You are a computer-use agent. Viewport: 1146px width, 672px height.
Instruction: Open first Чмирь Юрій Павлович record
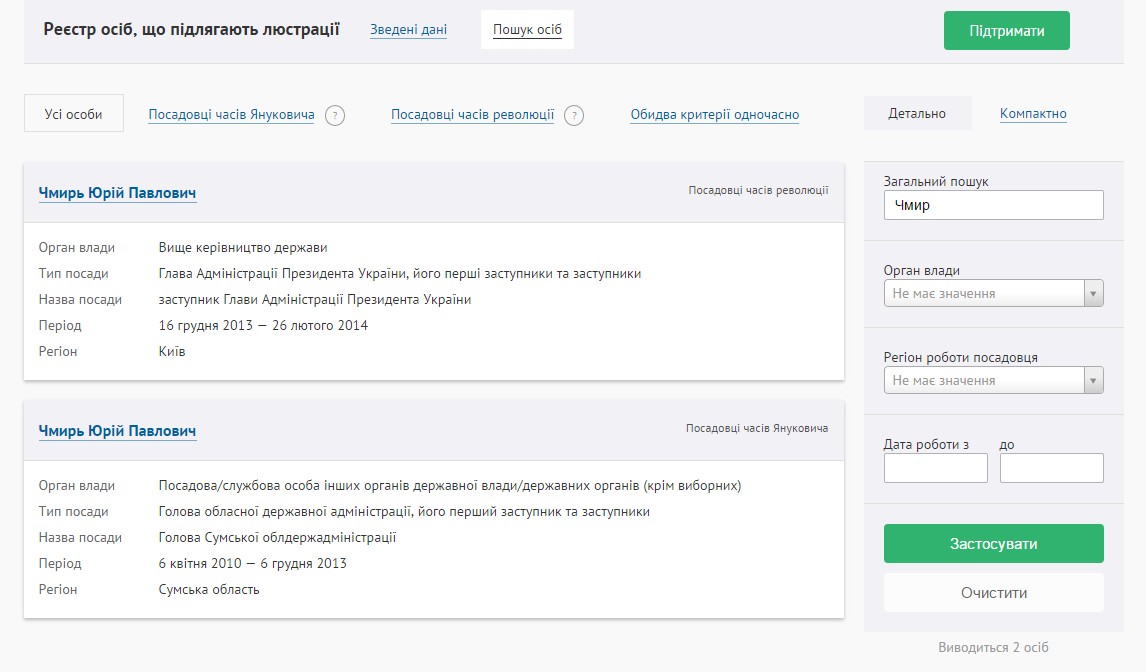117,193
